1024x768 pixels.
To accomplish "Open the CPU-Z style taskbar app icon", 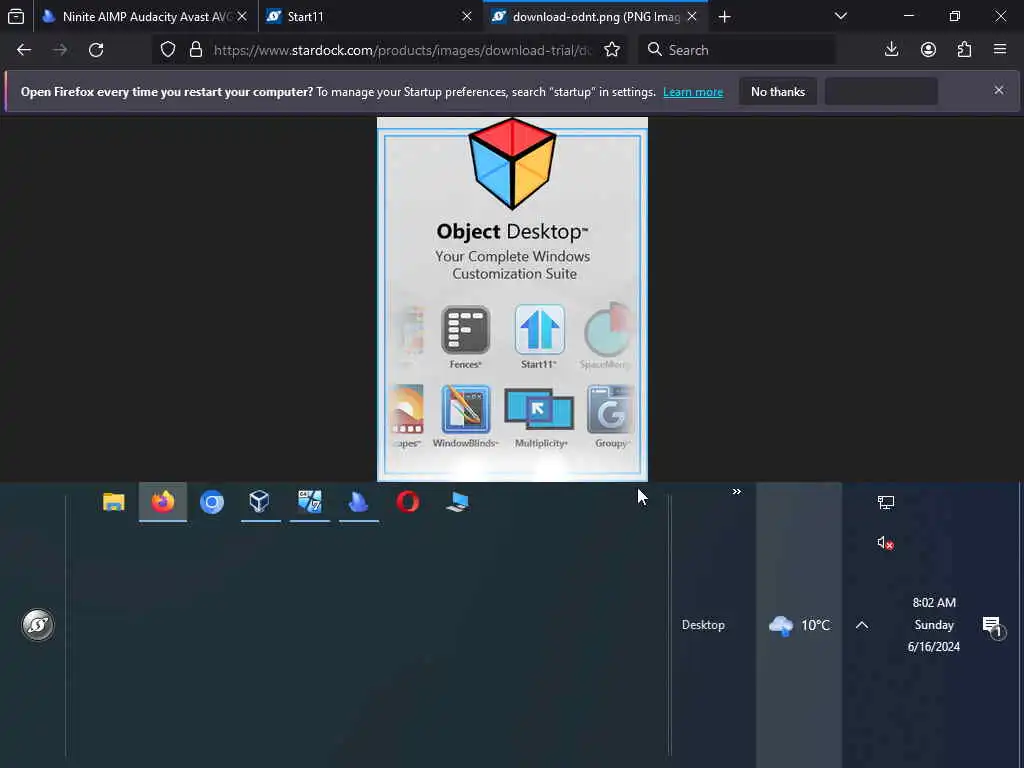I will coord(310,502).
